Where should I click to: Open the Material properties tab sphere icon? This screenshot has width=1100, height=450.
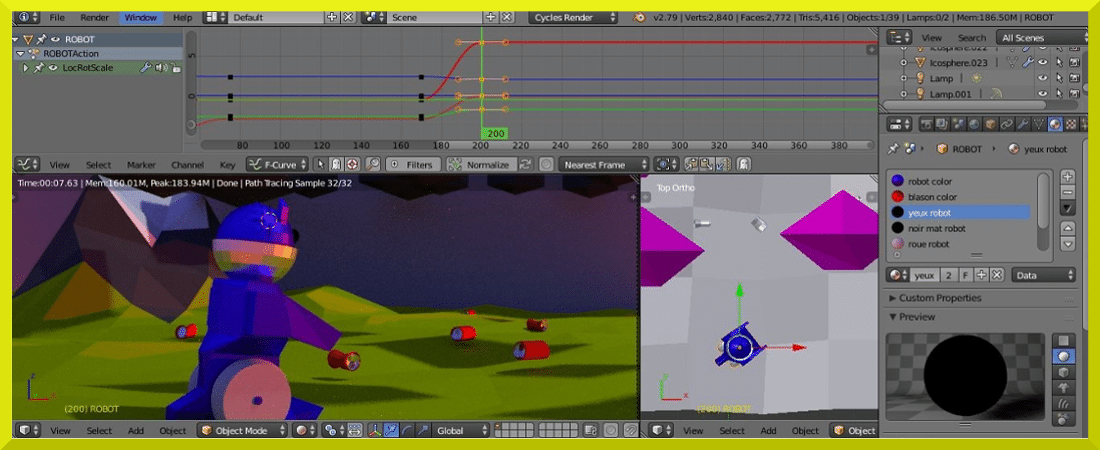1055,124
